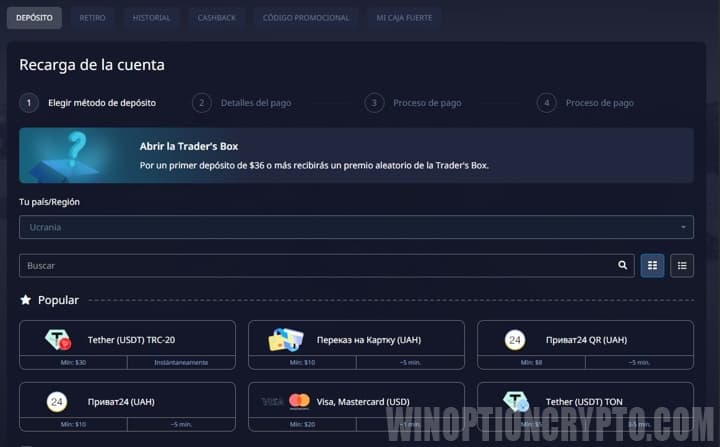
Task: Click the Visa logo icon
Action: [x=272, y=402]
